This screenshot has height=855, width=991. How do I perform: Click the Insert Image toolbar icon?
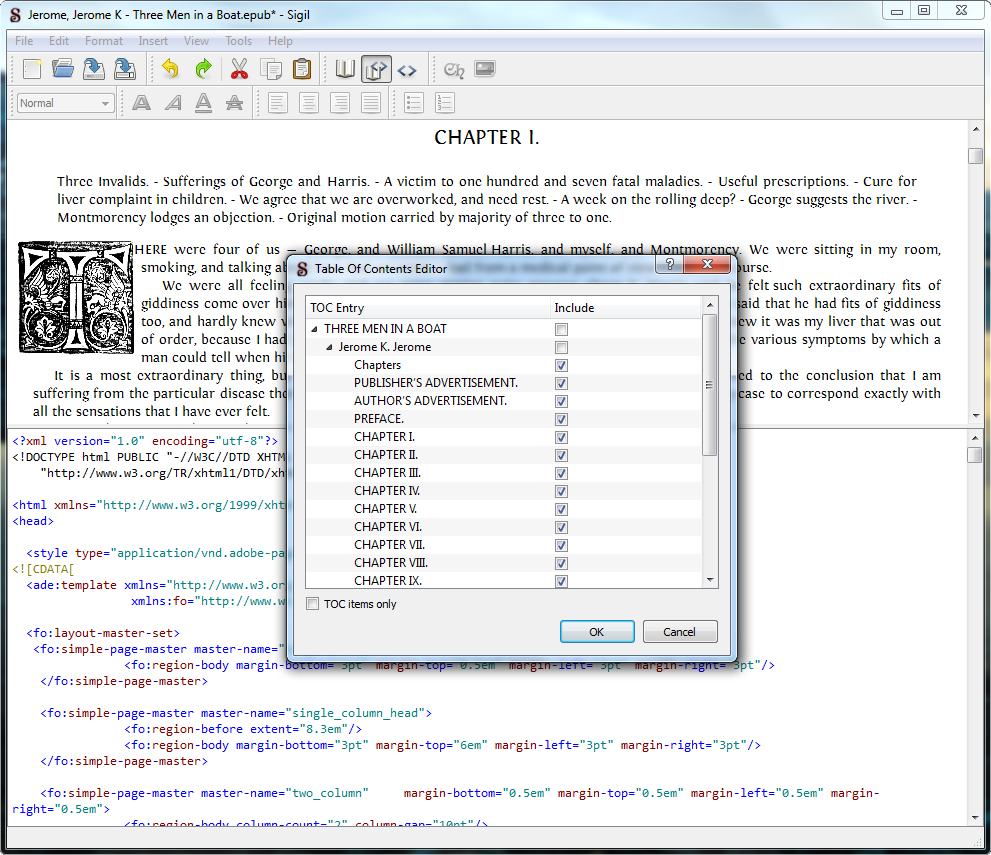click(x=485, y=69)
